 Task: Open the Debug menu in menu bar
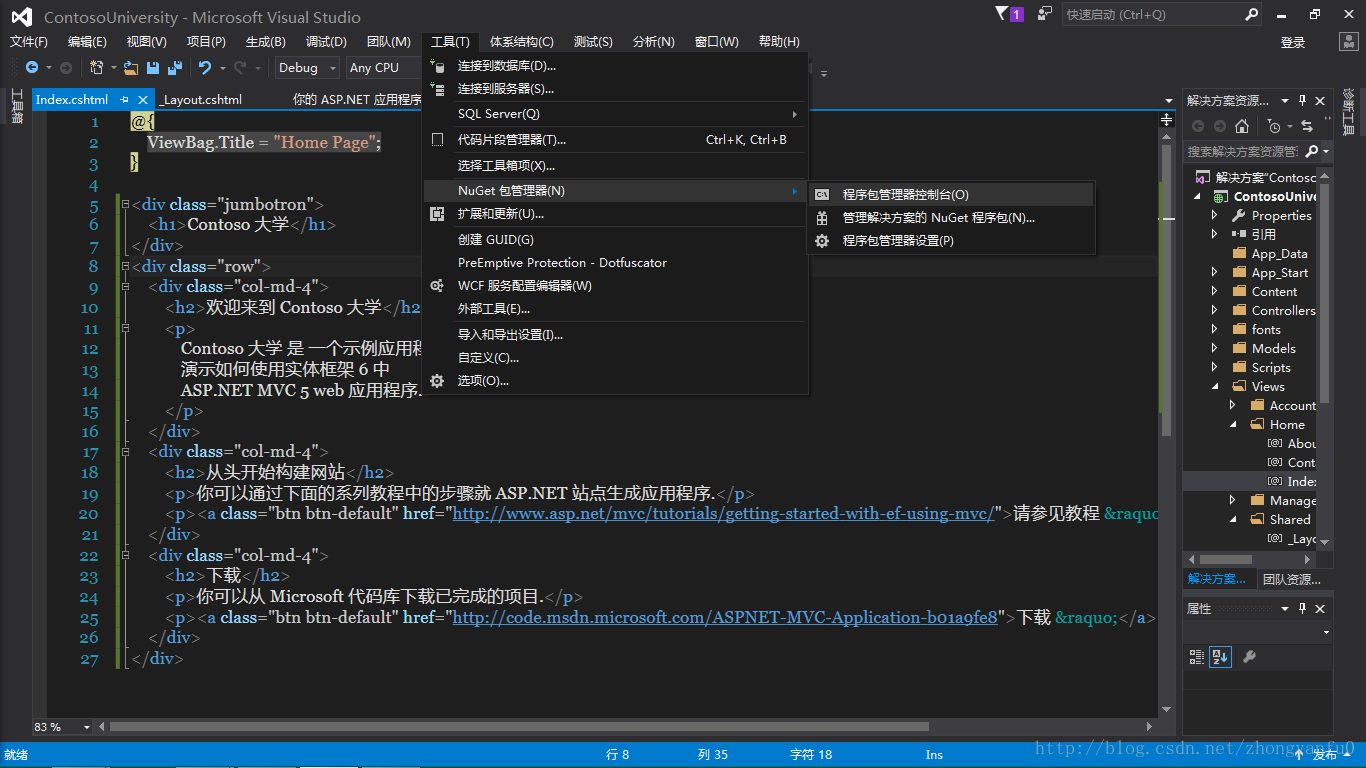[326, 42]
